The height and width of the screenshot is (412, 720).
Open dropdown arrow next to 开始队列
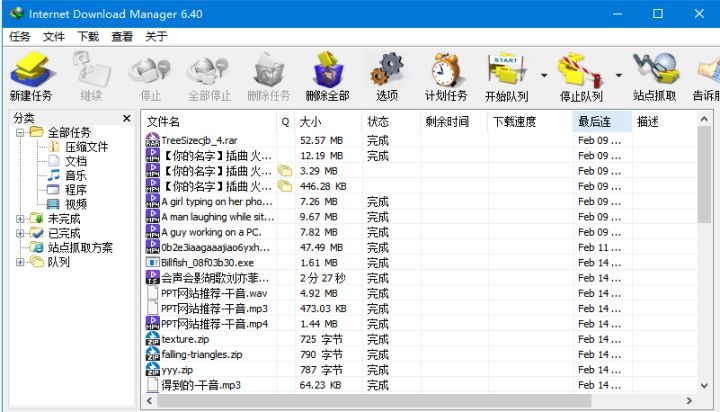point(544,75)
